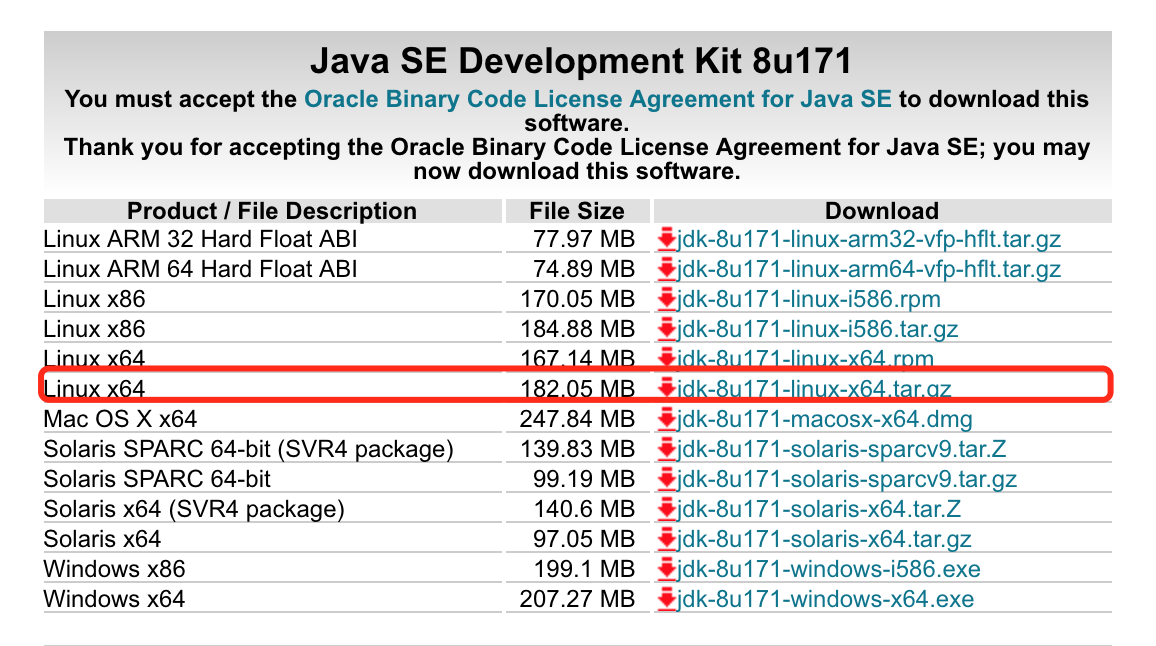Click the 247.84 MB file size
1156x646 pixels.
click(577, 419)
